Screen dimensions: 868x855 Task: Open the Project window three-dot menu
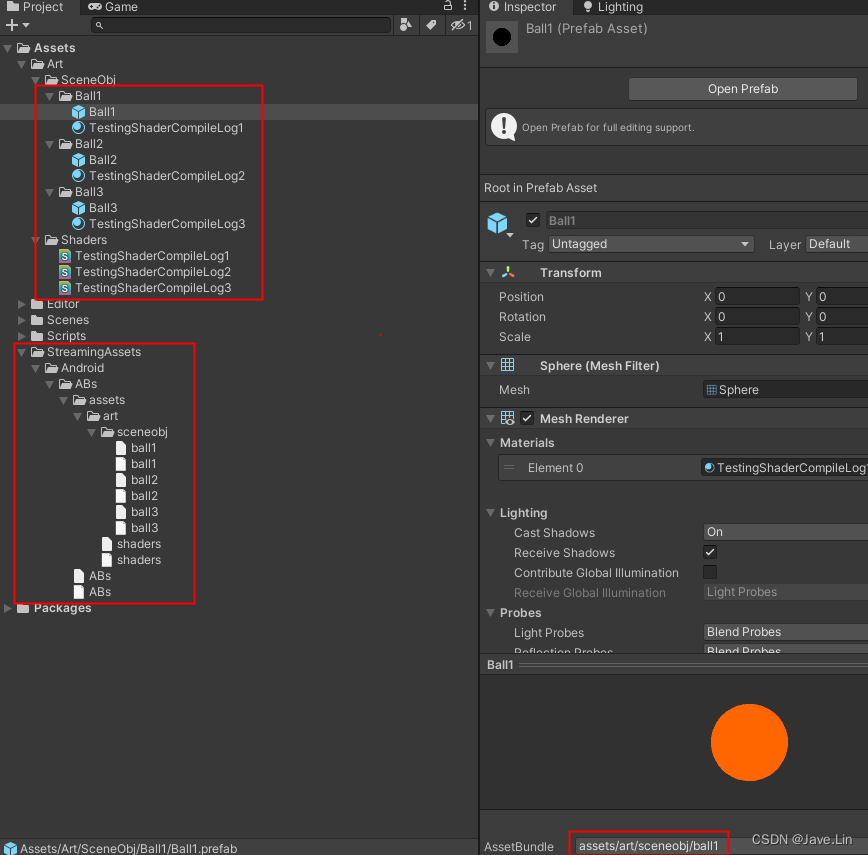pos(463,7)
